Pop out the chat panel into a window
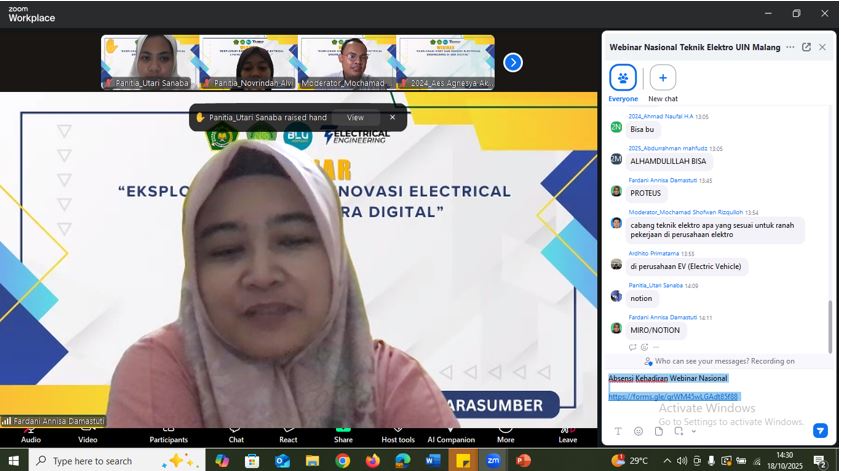 [x=806, y=47]
